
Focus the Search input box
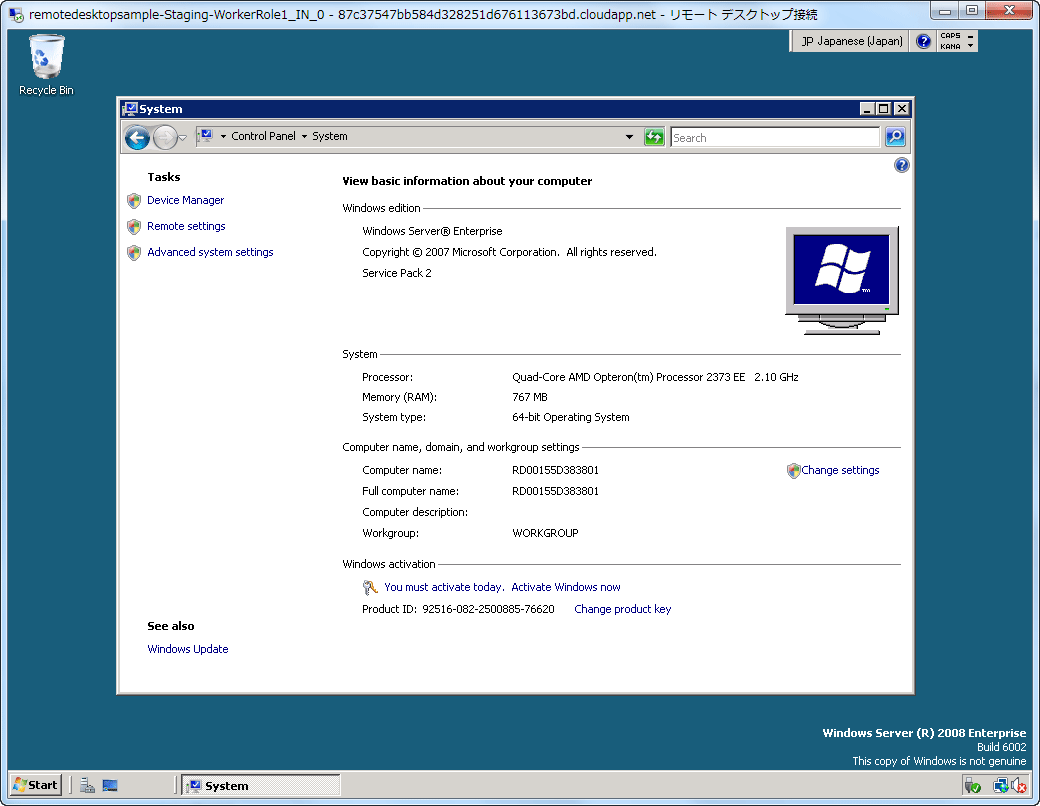(775, 137)
